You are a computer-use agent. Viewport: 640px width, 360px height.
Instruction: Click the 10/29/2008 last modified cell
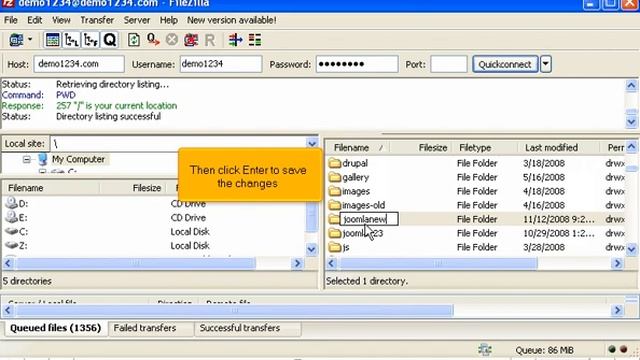(x=559, y=233)
